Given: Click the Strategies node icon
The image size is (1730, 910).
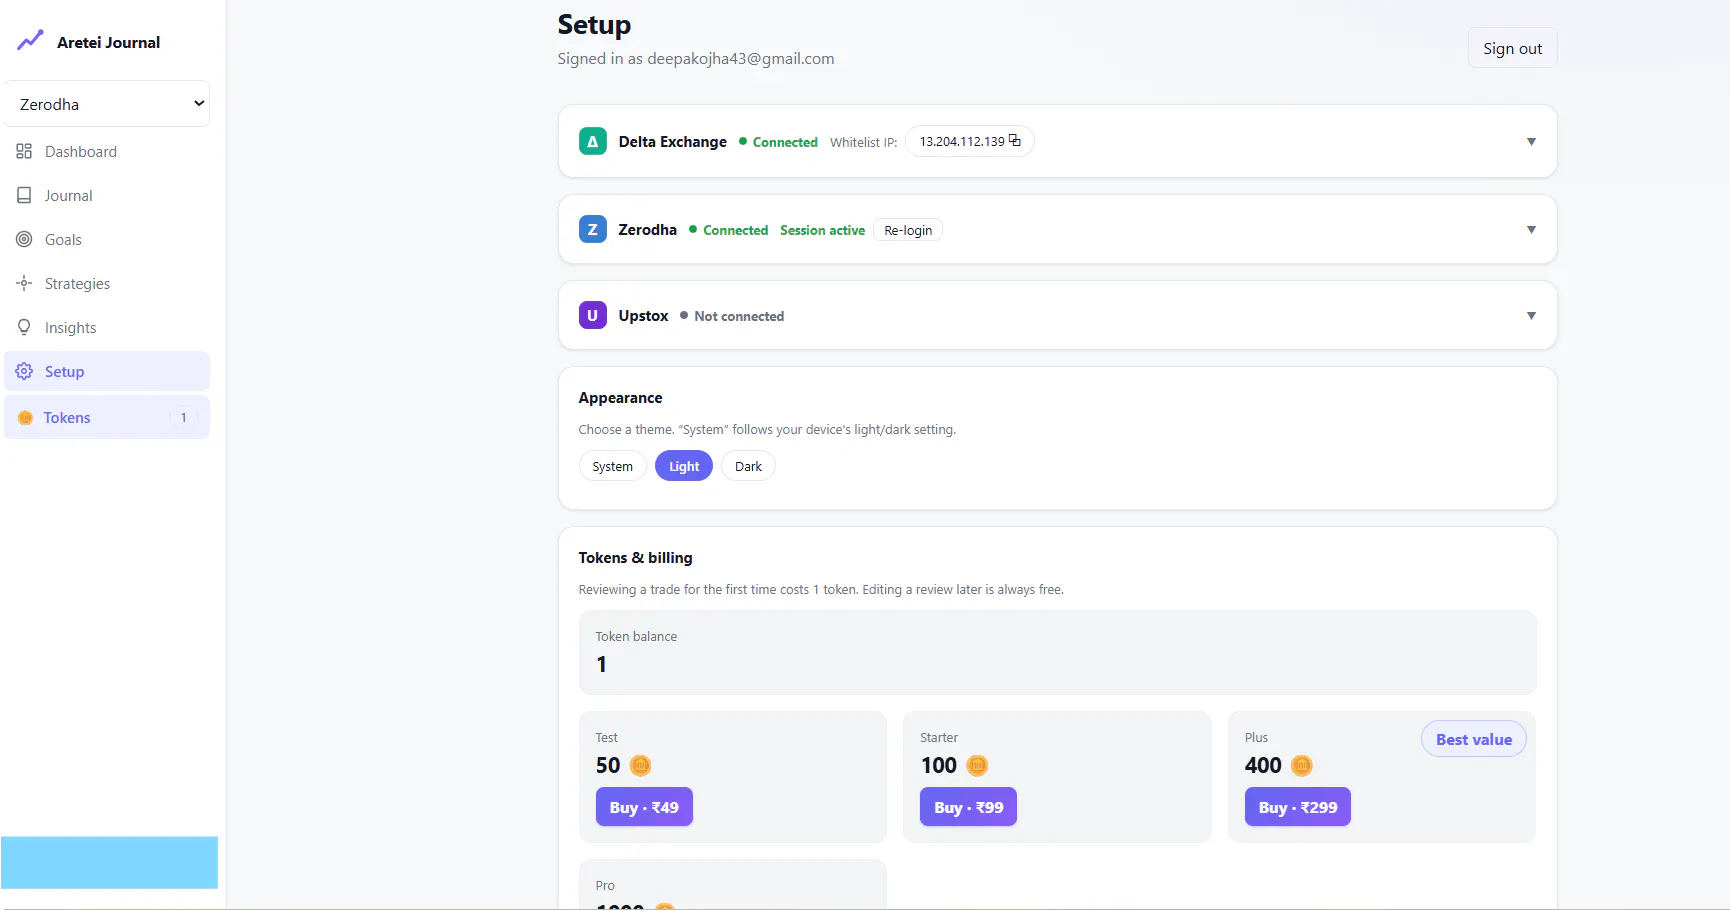Looking at the screenshot, I should [24, 284].
